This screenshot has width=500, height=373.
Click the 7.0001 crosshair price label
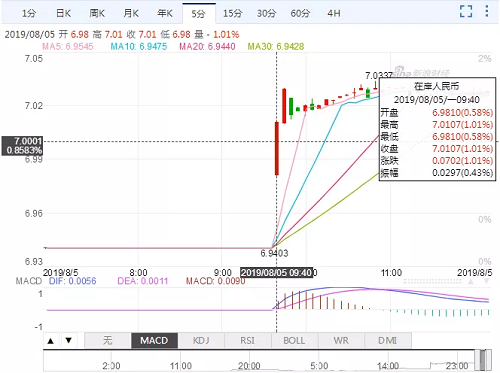pos(23,146)
